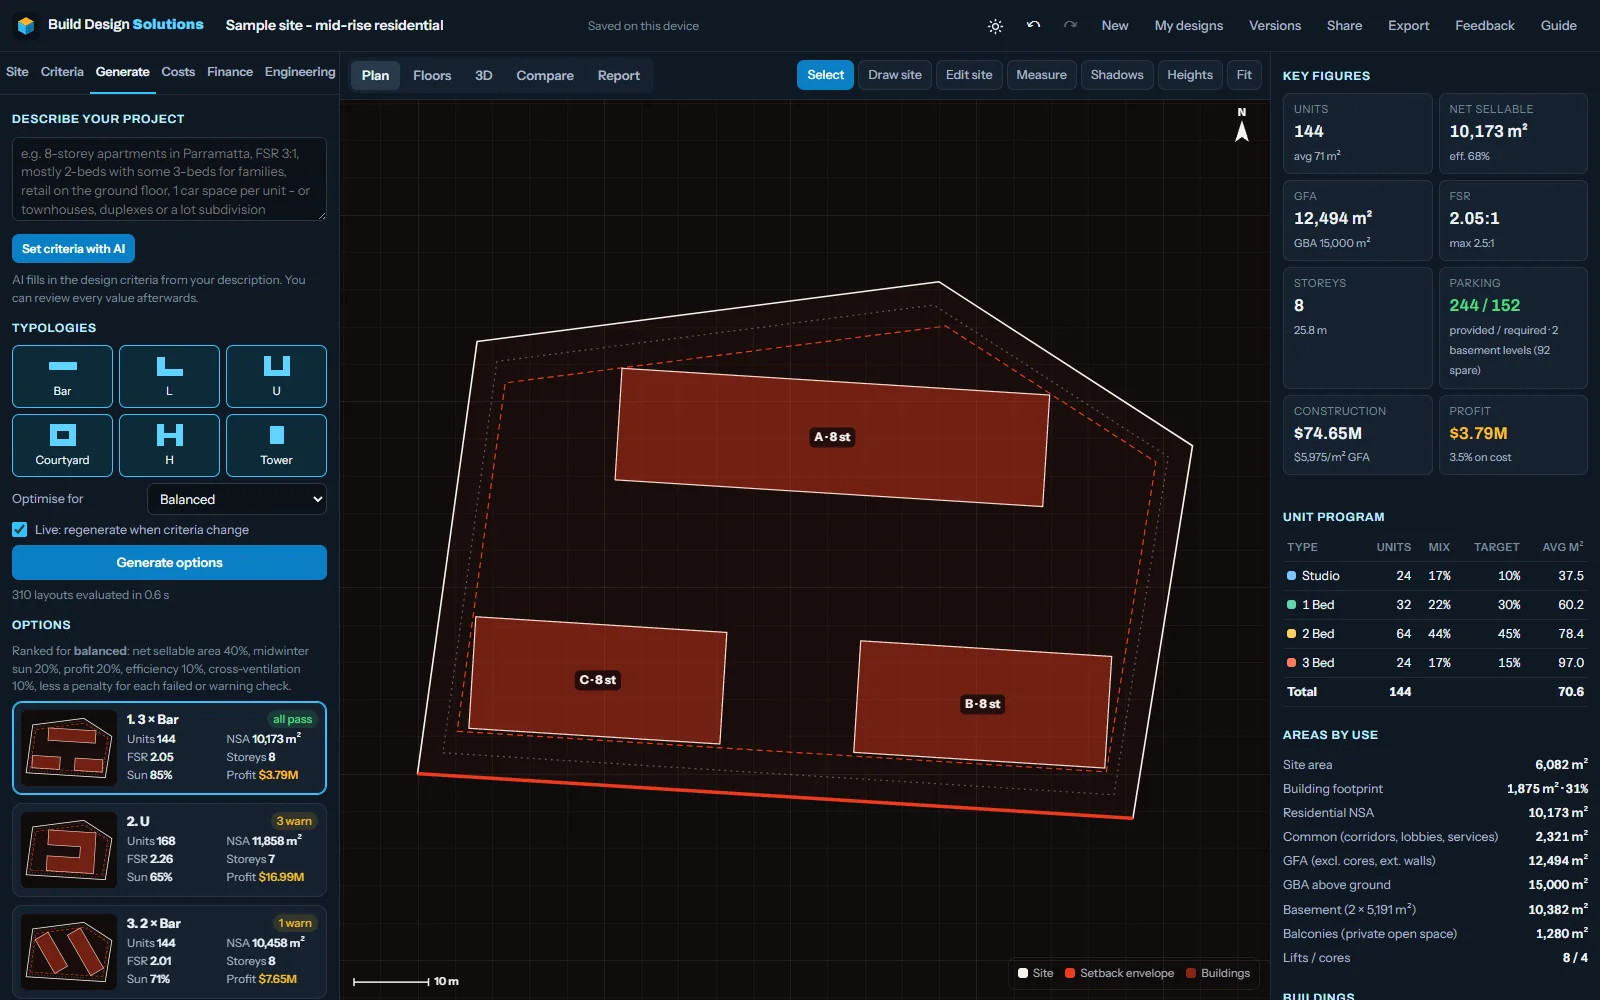Open the Feedback link
The image size is (1600, 1000).
tap(1485, 26)
